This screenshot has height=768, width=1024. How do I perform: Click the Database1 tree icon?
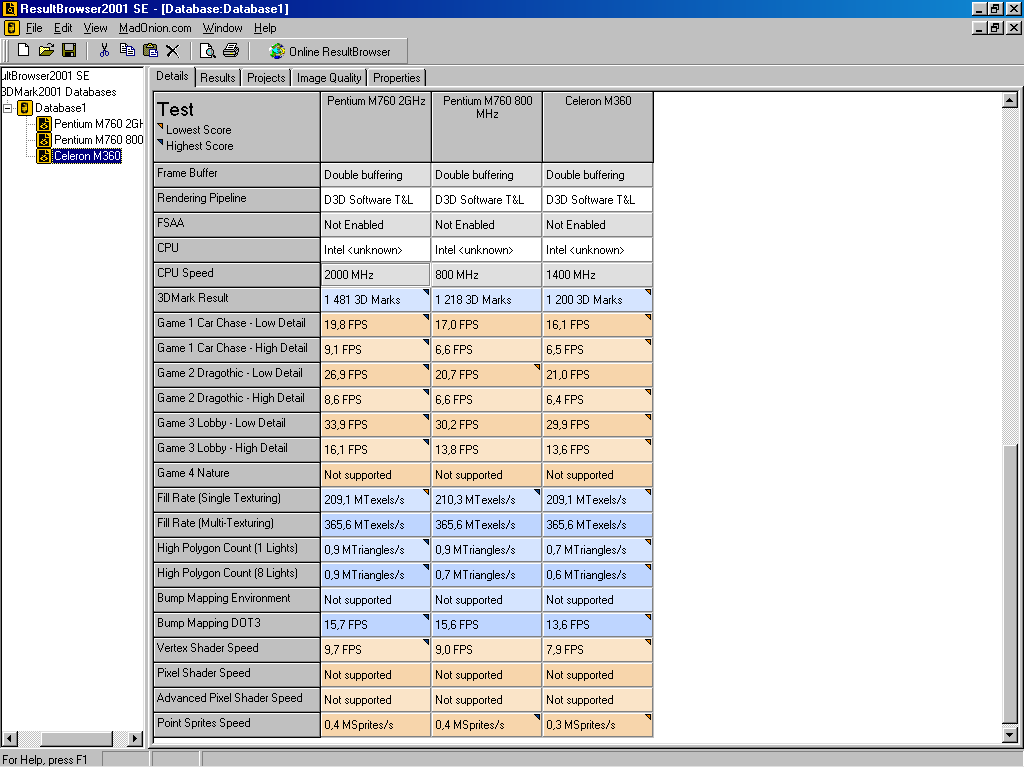[25, 108]
